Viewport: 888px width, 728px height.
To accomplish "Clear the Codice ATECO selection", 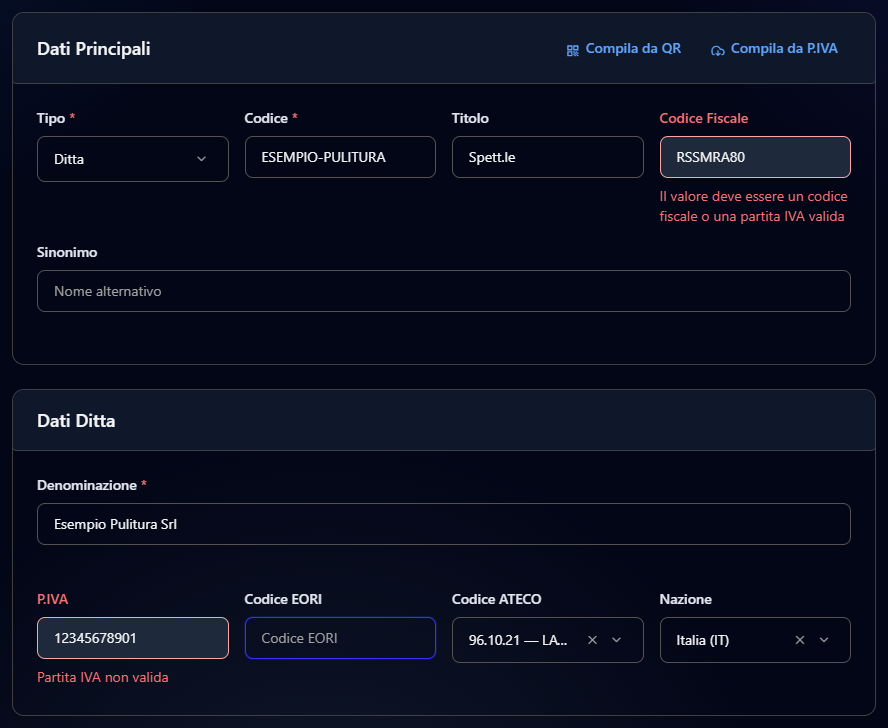I will click(x=592, y=640).
